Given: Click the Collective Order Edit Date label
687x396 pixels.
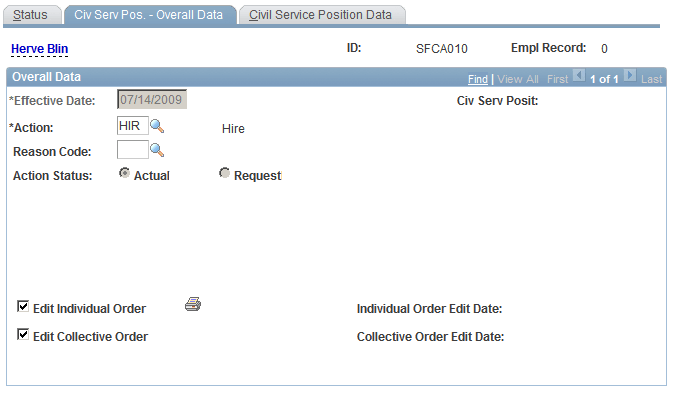Looking at the screenshot, I should [x=430, y=337].
